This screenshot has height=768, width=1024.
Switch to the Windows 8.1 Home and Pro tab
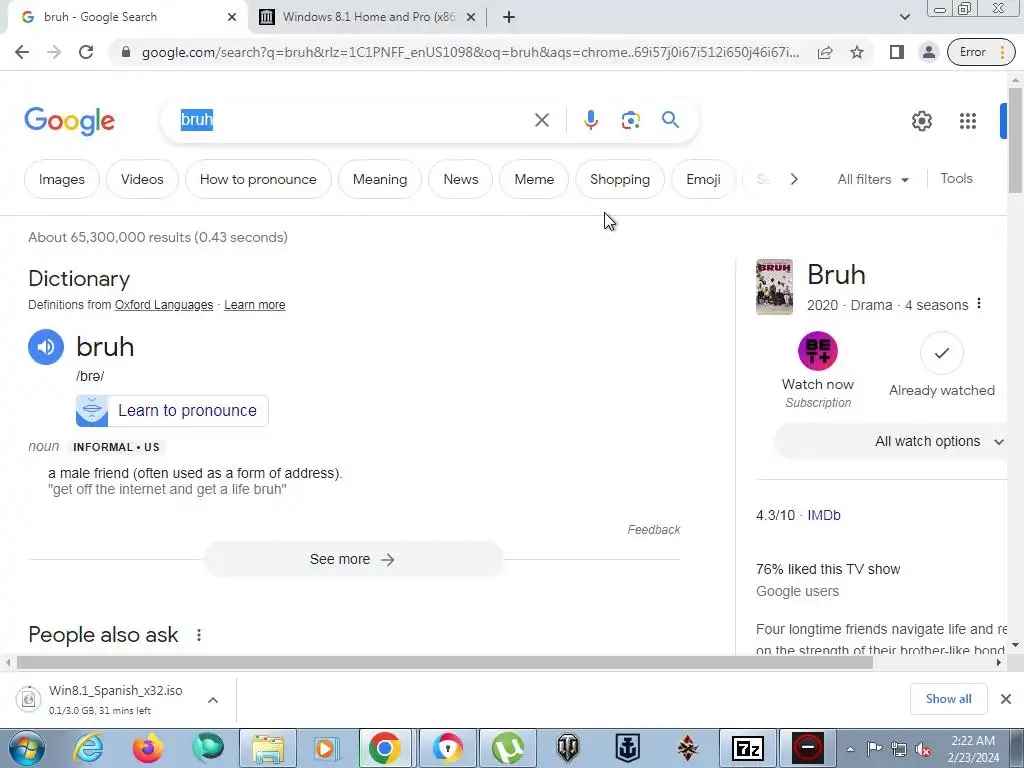368,17
